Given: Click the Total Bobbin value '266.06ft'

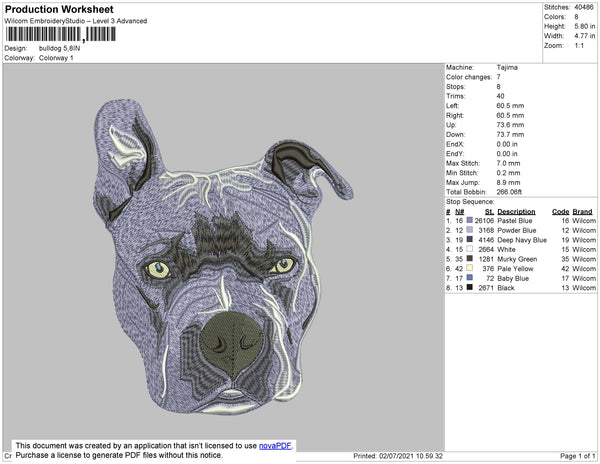Looking at the screenshot, I should point(509,192).
